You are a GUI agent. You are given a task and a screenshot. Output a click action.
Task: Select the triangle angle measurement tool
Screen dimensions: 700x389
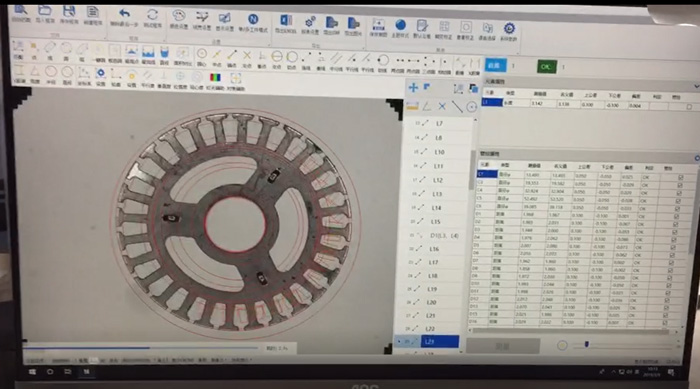click(x=34, y=71)
